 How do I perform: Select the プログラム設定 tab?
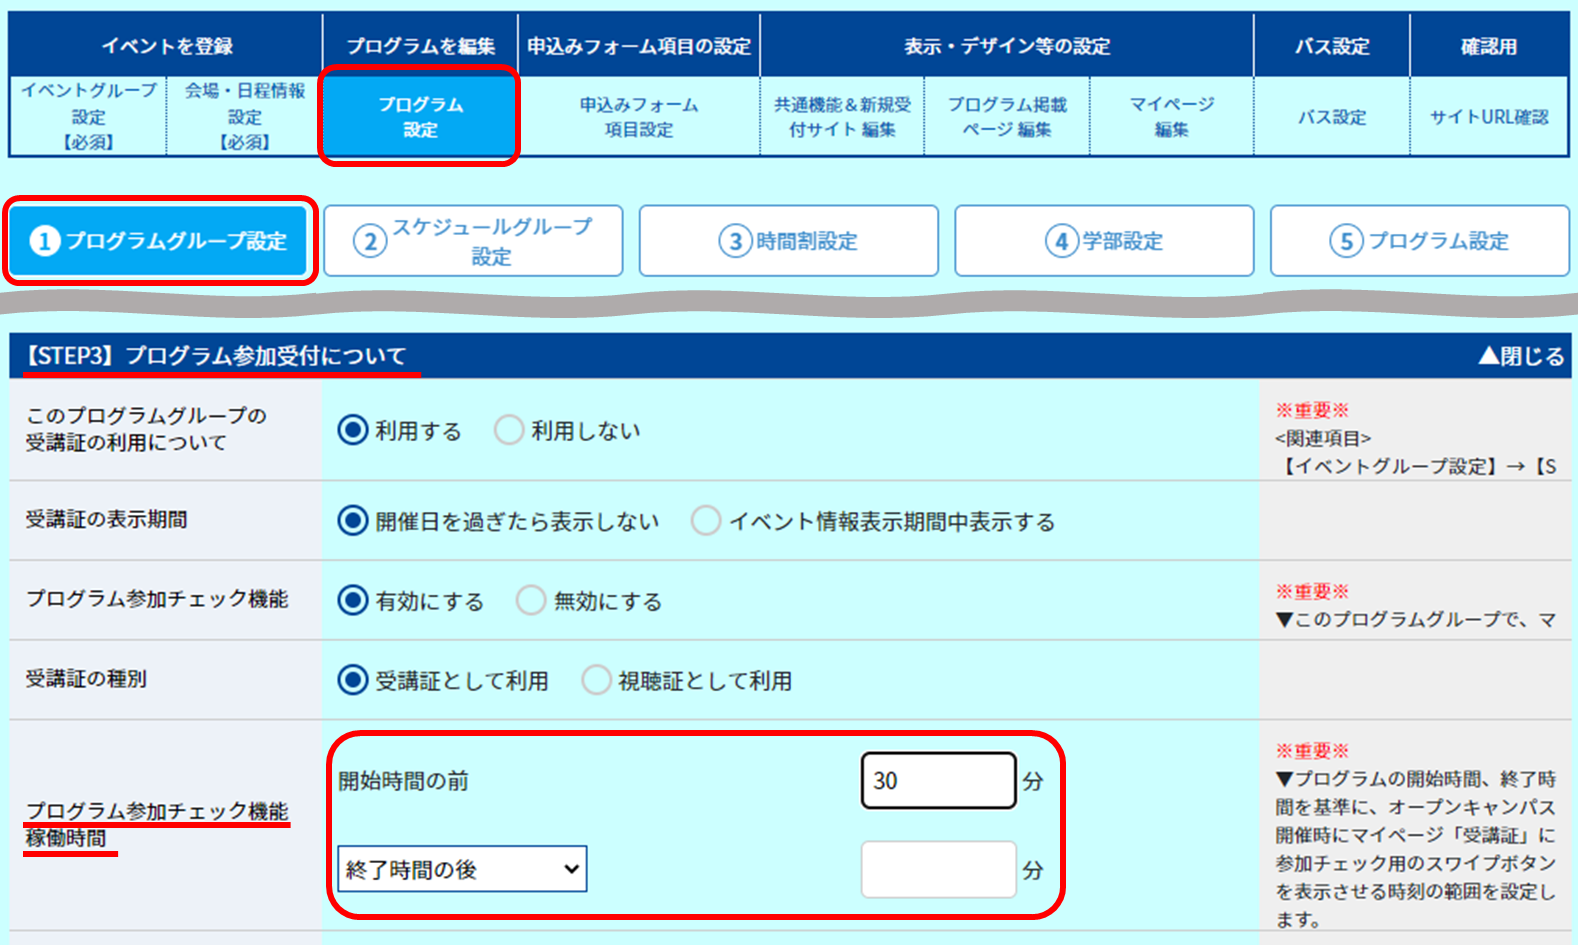[x=420, y=116]
